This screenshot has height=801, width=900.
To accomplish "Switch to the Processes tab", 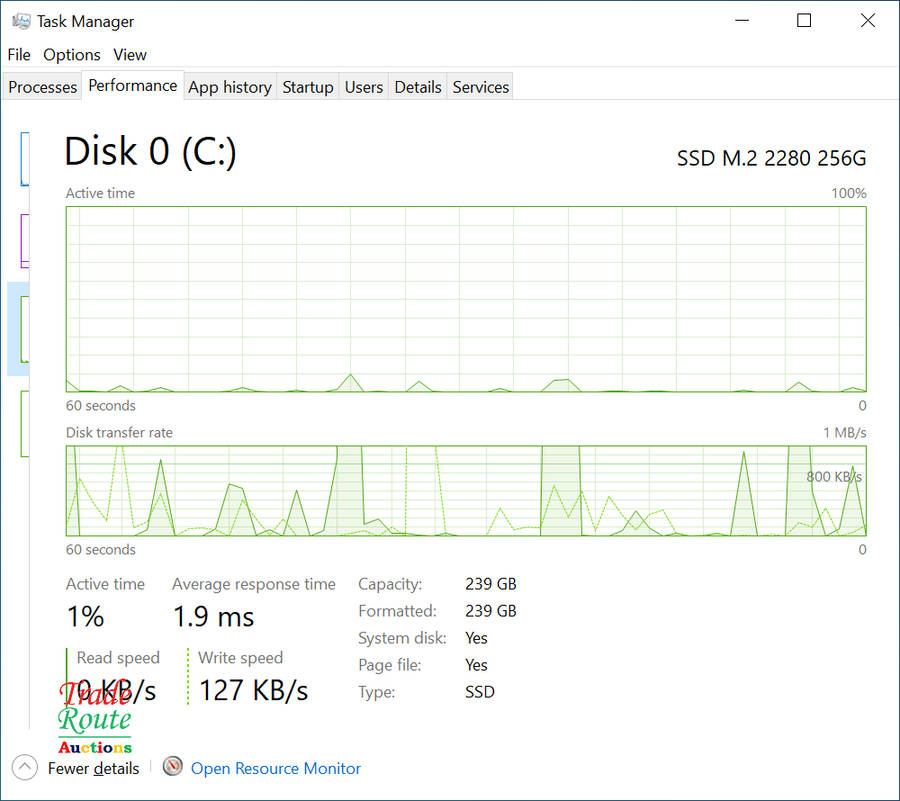I will pyautogui.click(x=42, y=87).
